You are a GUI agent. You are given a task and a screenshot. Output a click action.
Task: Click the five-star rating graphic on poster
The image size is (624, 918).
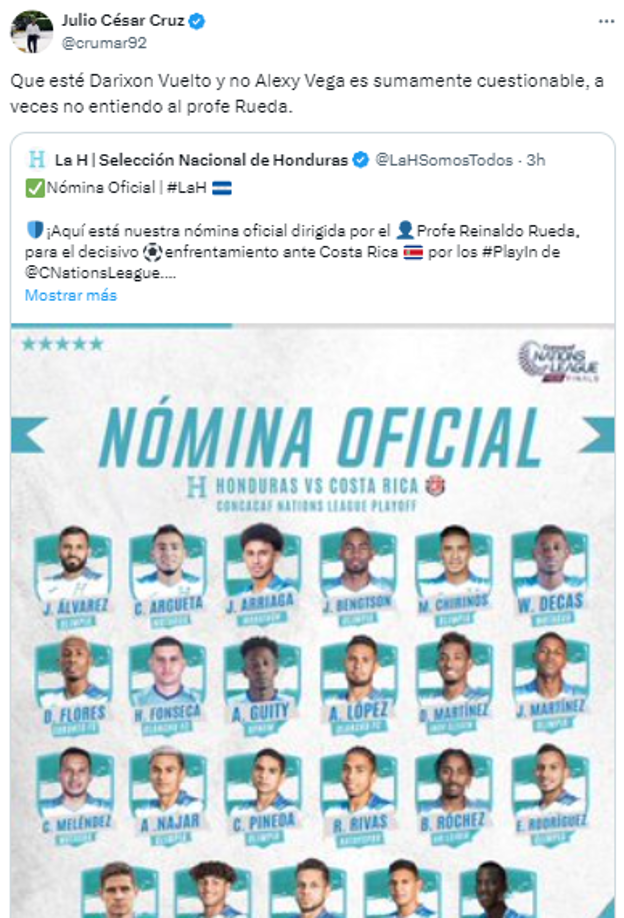pos(62,344)
